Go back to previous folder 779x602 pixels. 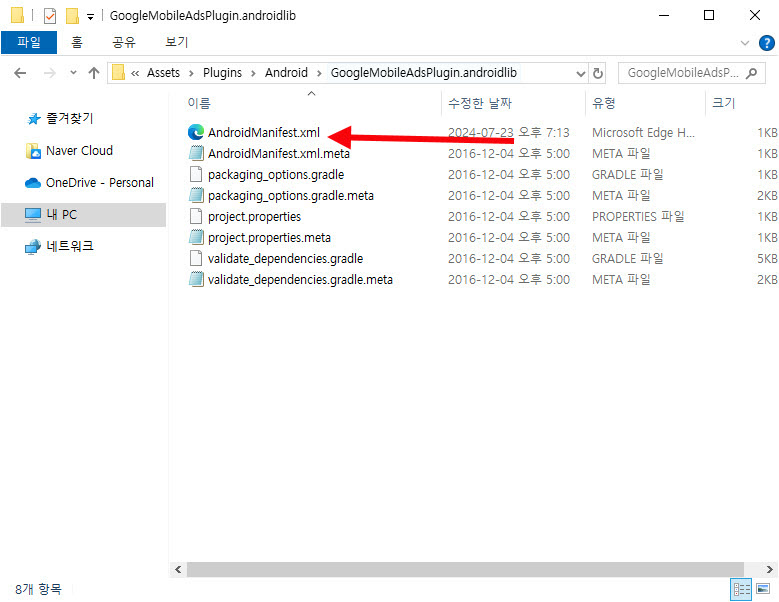[20, 74]
